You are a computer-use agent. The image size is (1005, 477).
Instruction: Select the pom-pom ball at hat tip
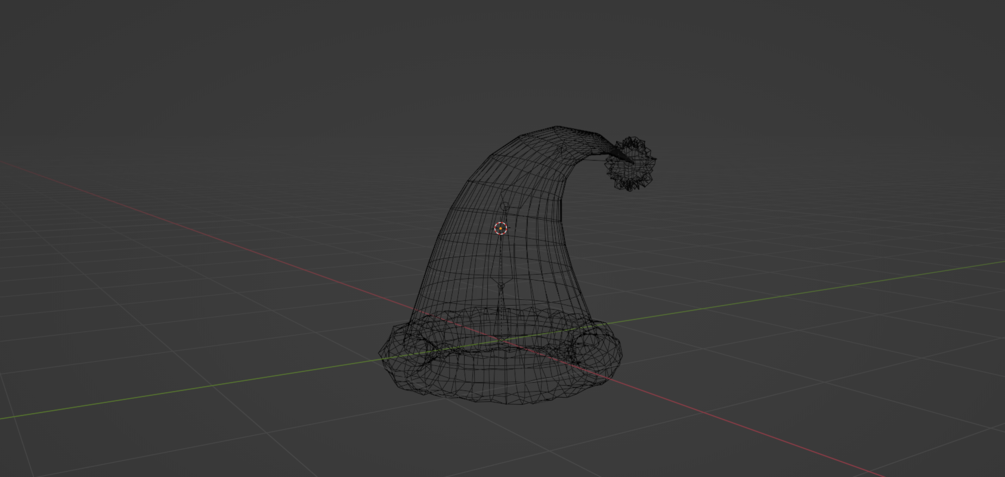pyautogui.click(x=631, y=163)
